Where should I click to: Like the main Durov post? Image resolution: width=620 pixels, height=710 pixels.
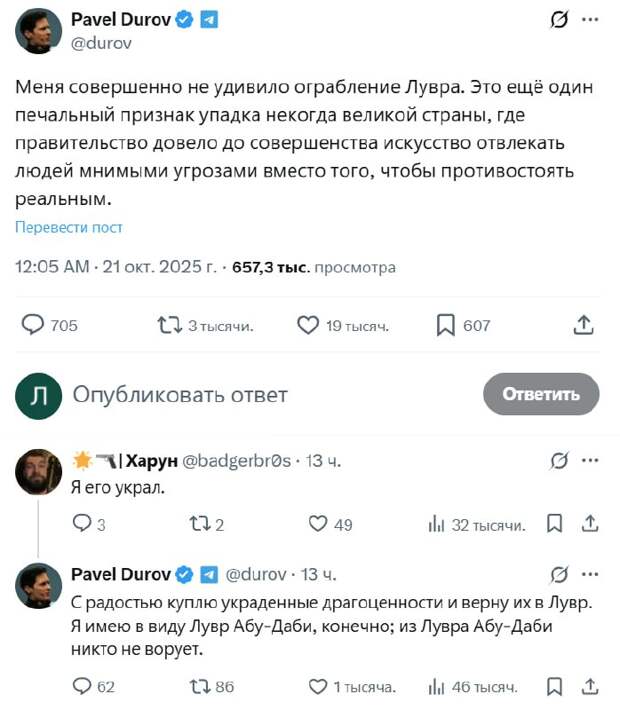[308, 325]
